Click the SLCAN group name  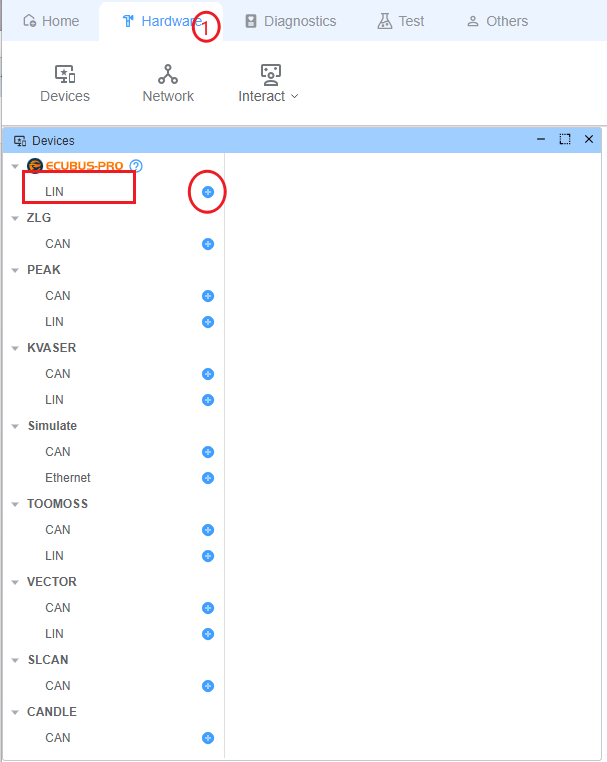click(x=48, y=660)
